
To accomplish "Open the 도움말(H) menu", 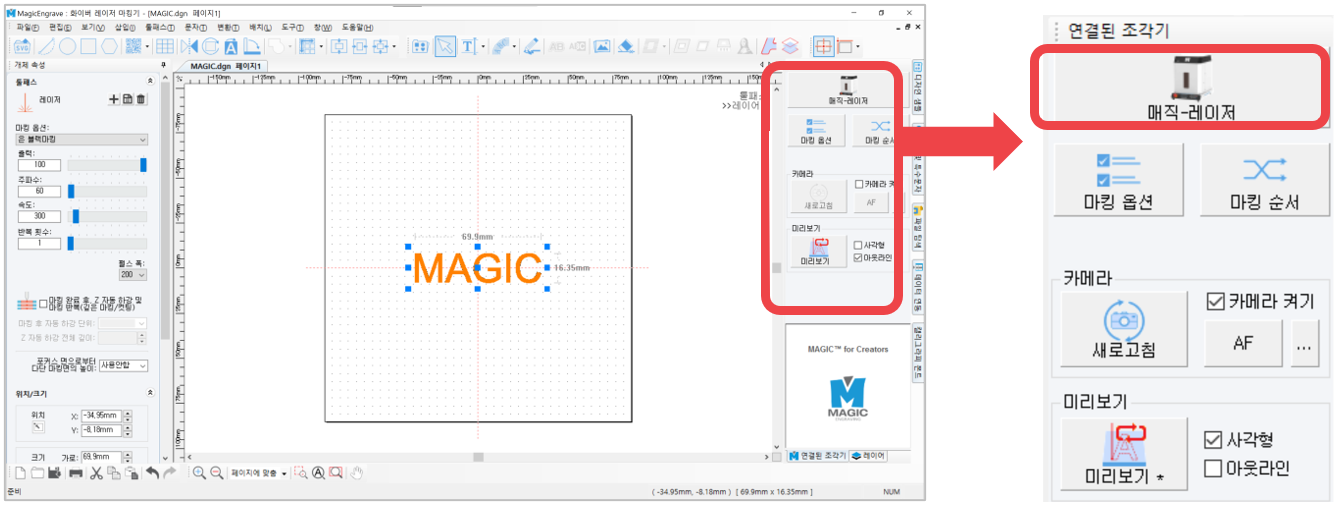I will click(357, 27).
